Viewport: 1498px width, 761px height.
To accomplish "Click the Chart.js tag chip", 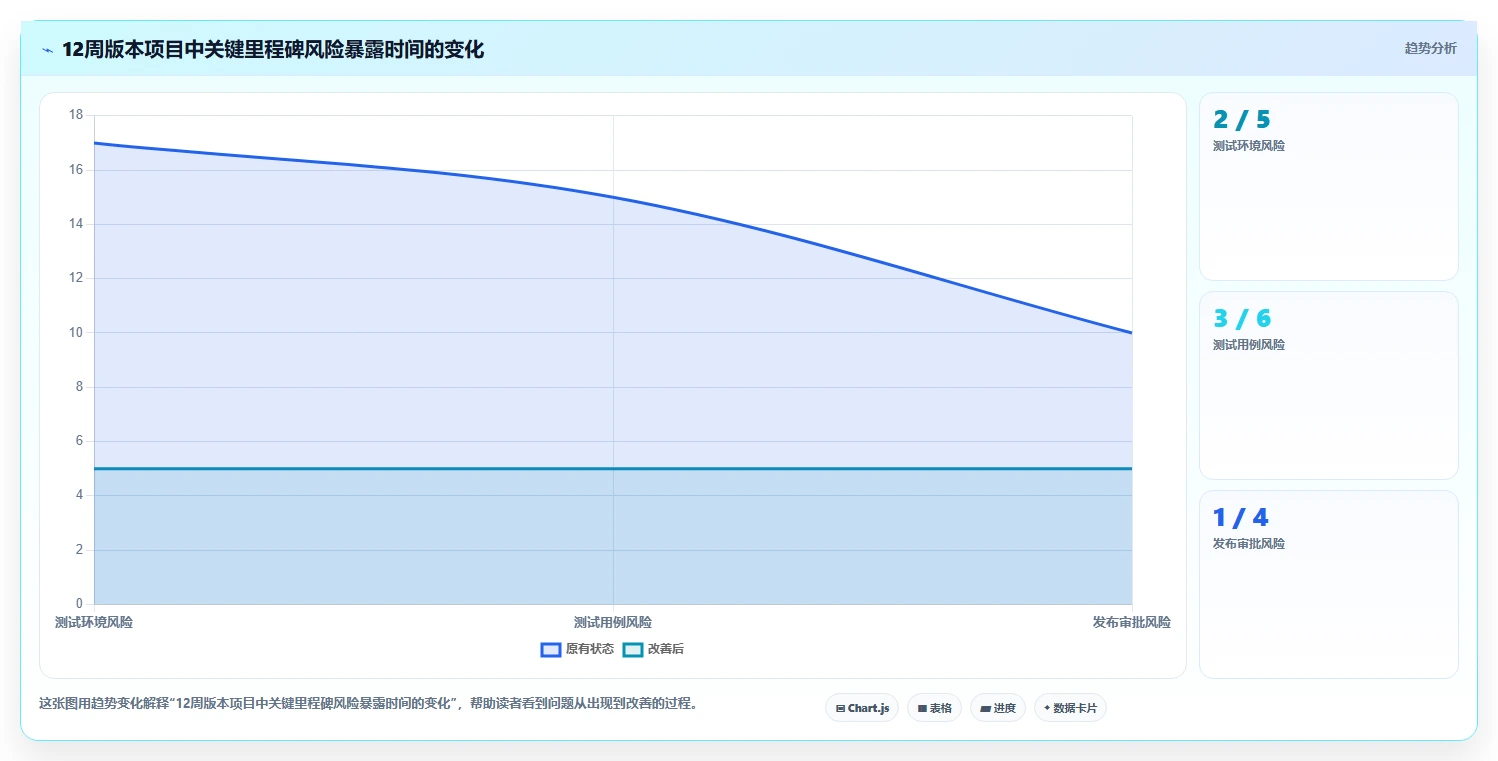I will click(x=862, y=708).
